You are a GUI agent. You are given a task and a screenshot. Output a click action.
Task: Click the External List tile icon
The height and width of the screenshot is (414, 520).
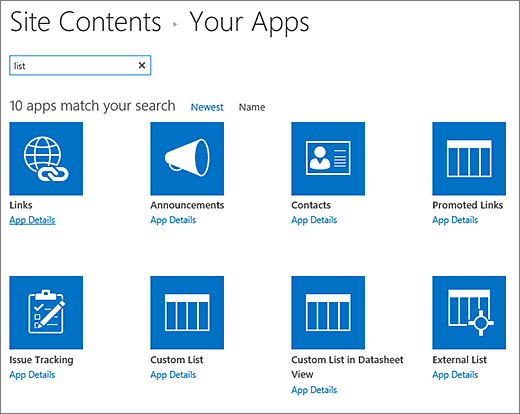469,313
